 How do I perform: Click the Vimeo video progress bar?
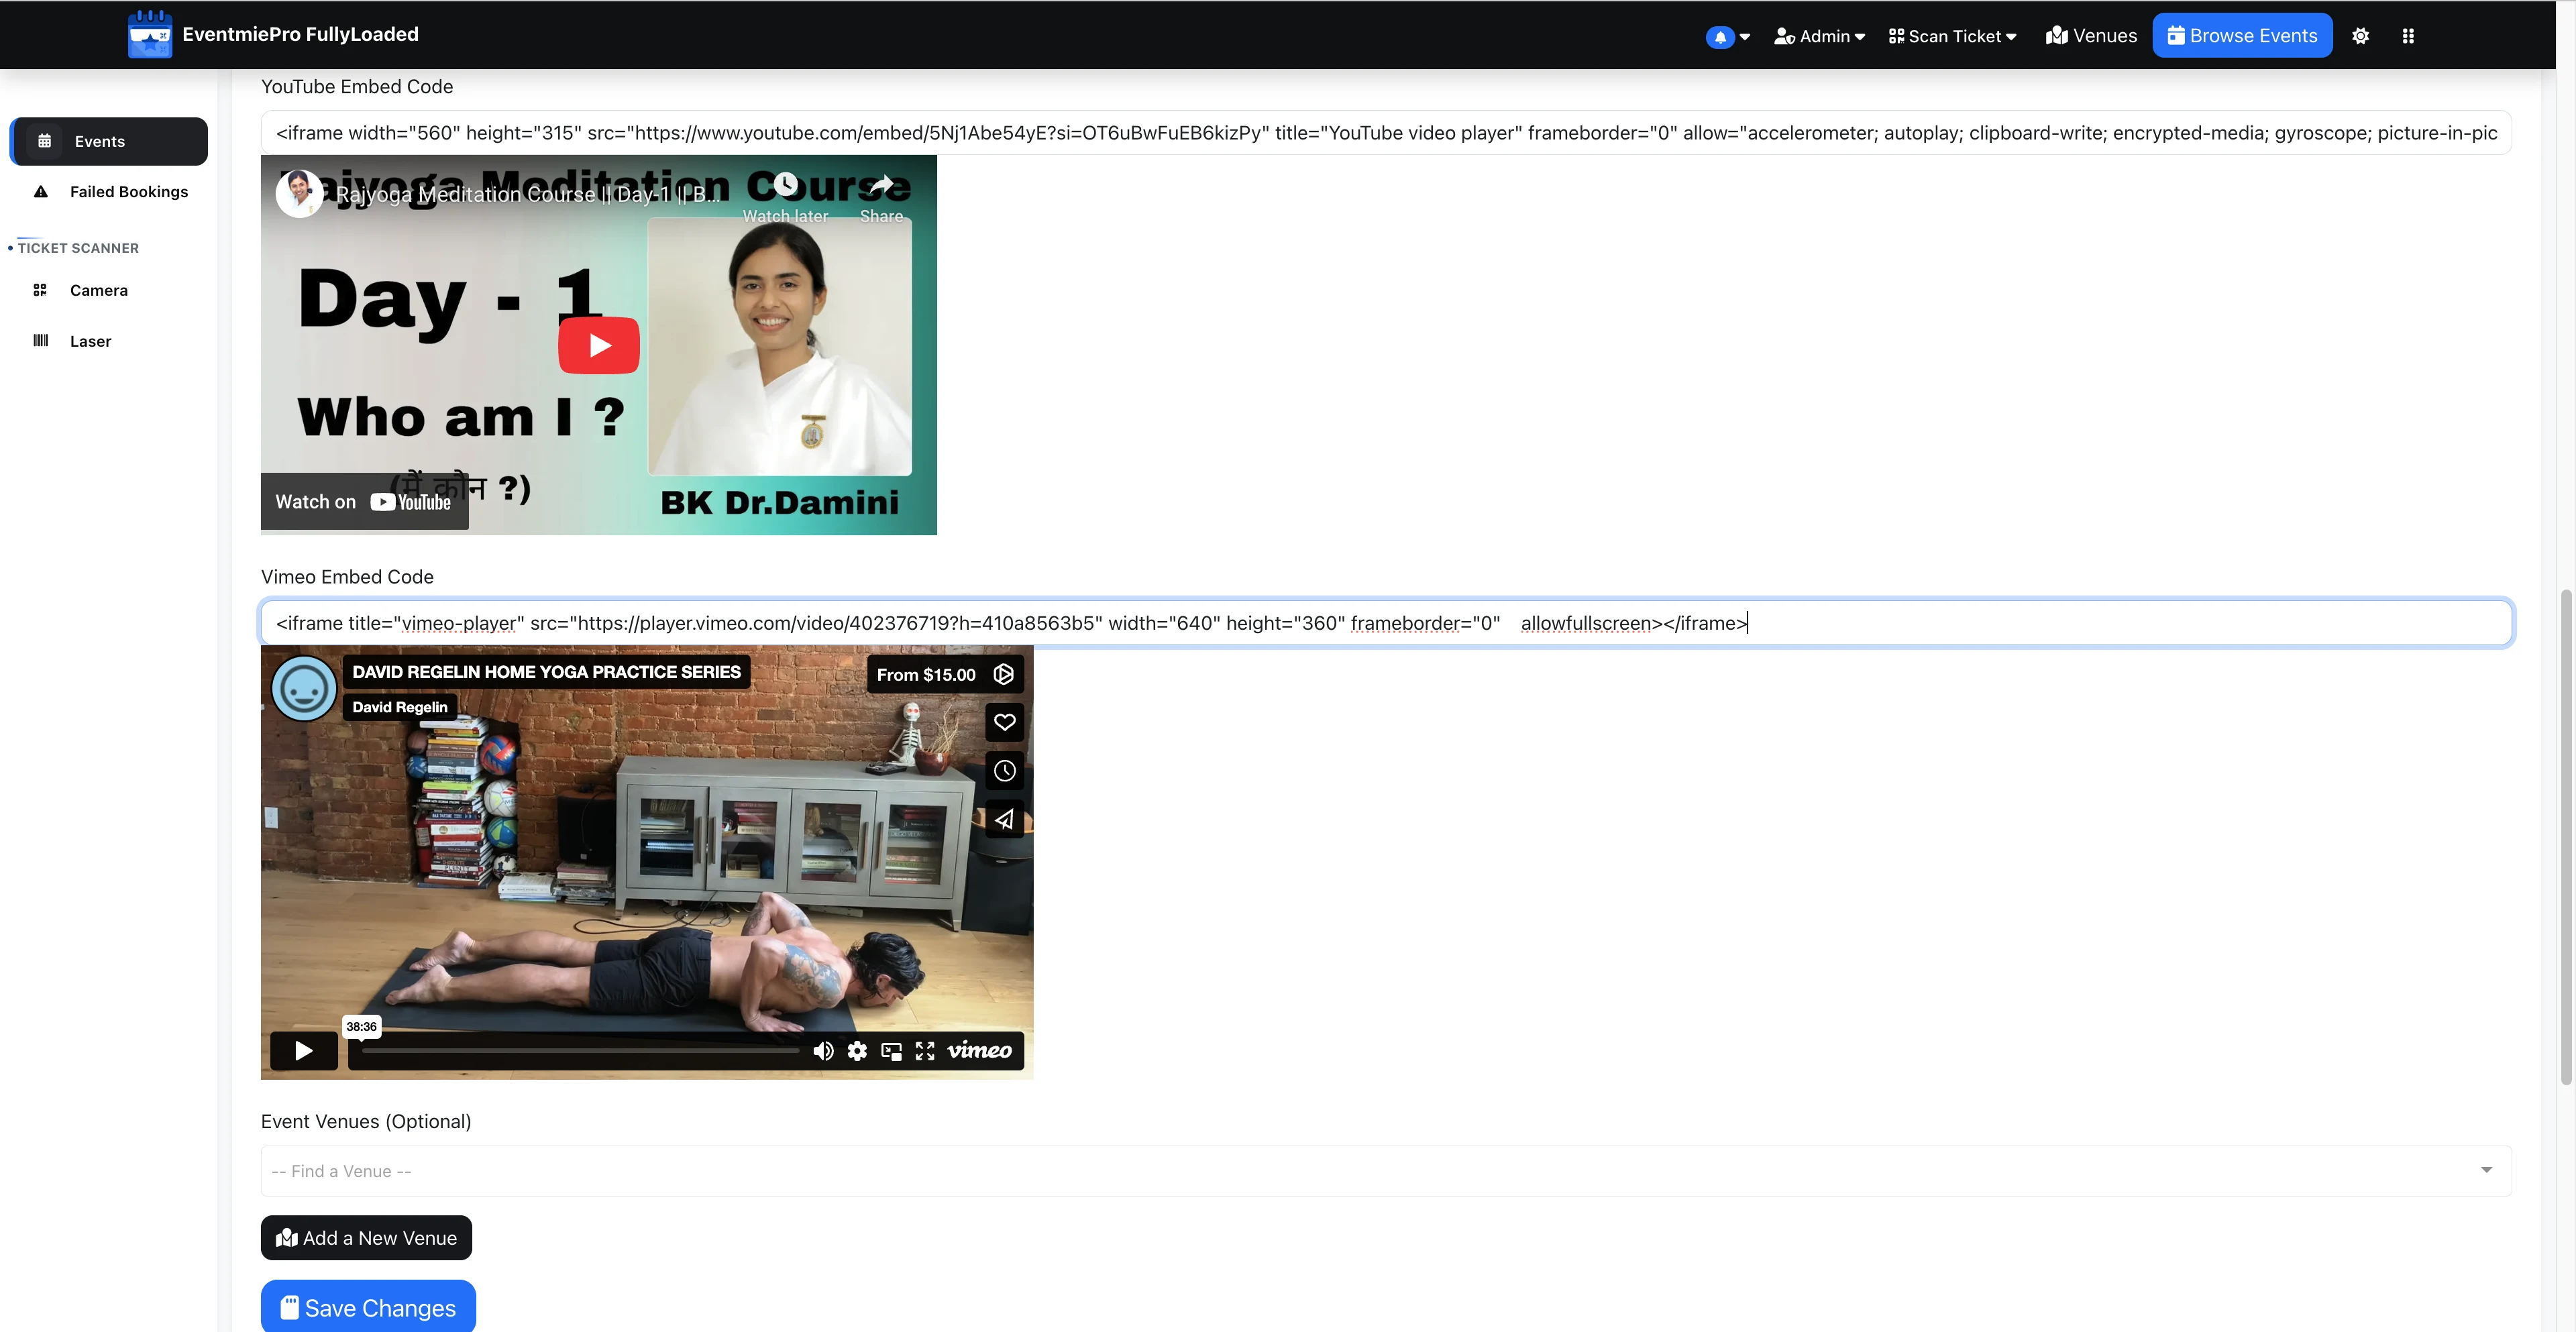pos(580,1051)
